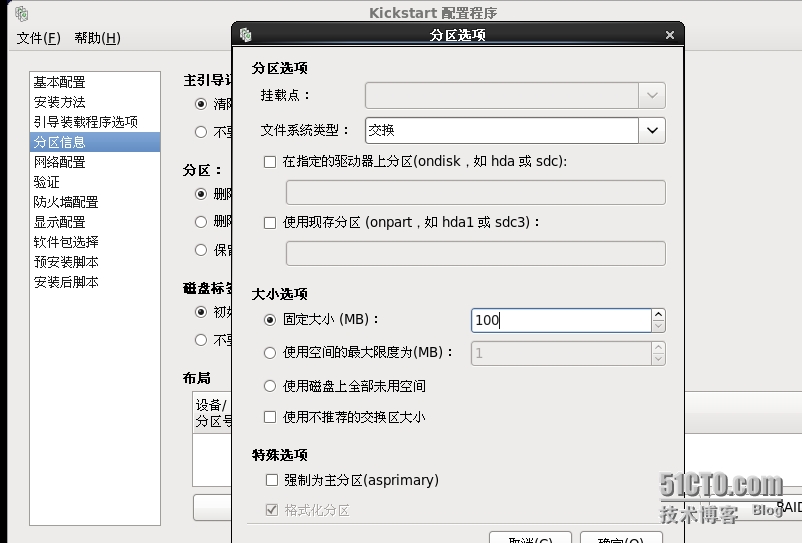
Task: Enable 使用不推荐的交换区大小 checkbox
Action: (270, 417)
